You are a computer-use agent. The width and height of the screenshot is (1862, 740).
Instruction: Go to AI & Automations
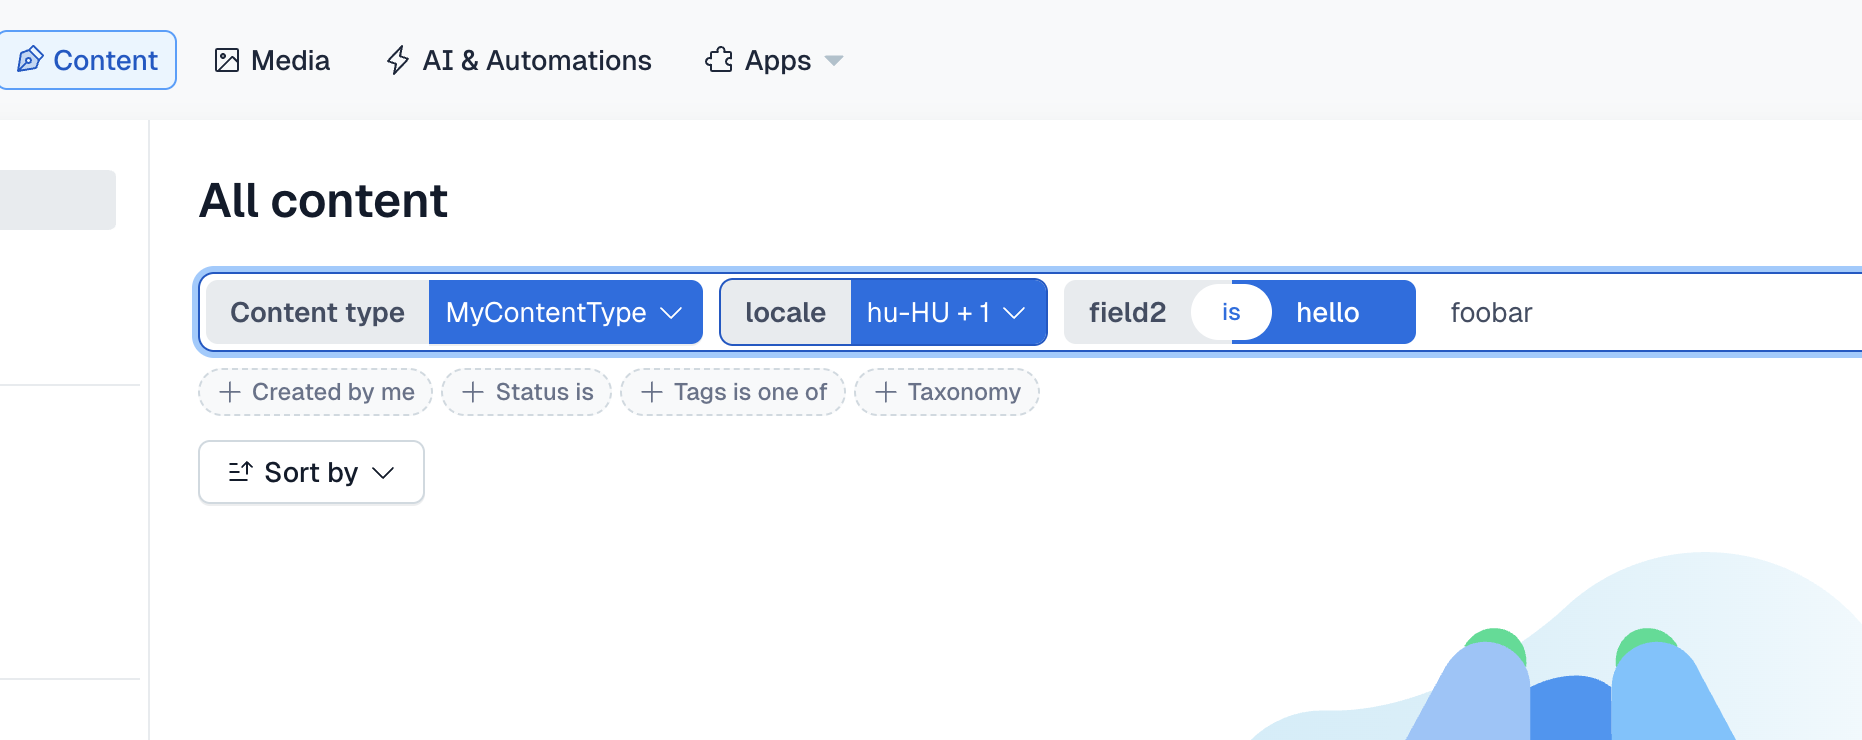pyautogui.click(x=518, y=60)
